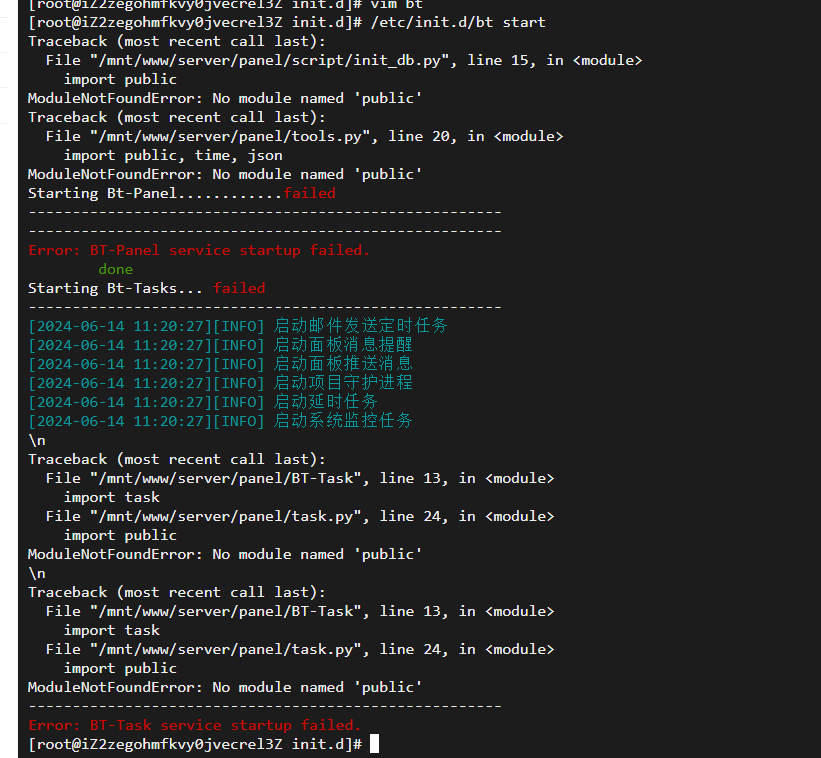Viewport: 821px width, 758px height.
Task: Click the log line '启动面板推送消息'
Action: click(220, 364)
